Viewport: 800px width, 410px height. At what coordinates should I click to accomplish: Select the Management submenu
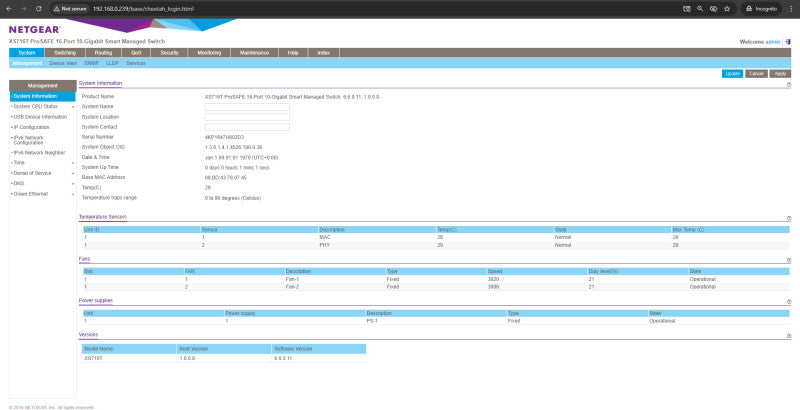click(28, 63)
